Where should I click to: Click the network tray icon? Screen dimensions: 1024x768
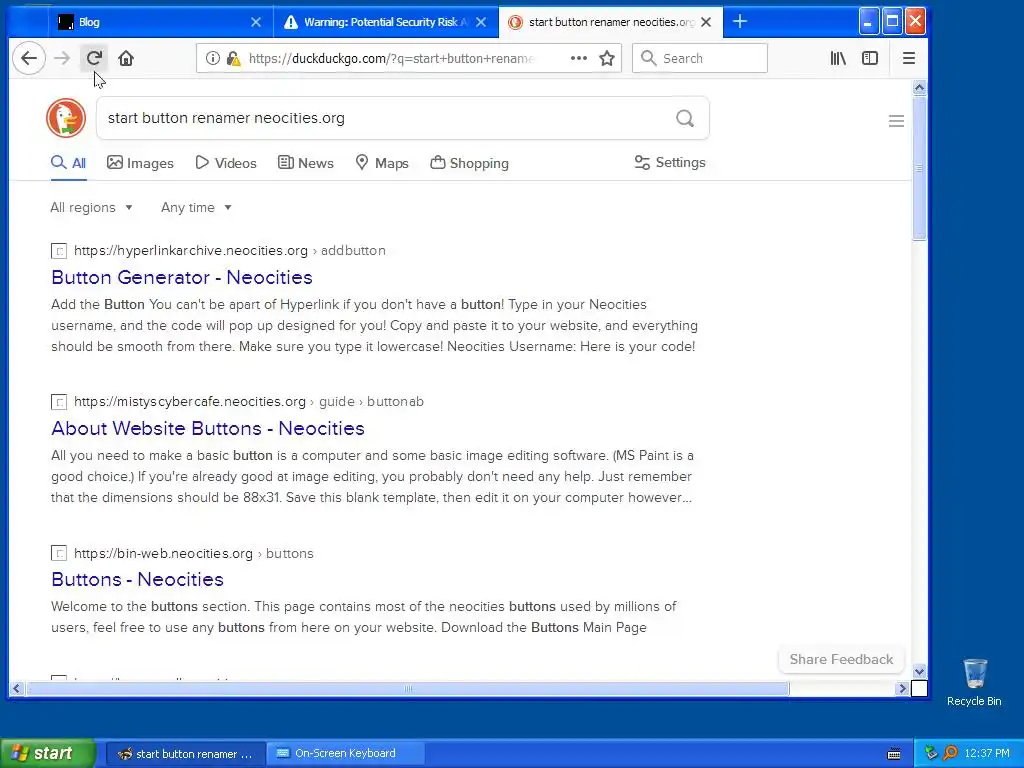[x=931, y=753]
